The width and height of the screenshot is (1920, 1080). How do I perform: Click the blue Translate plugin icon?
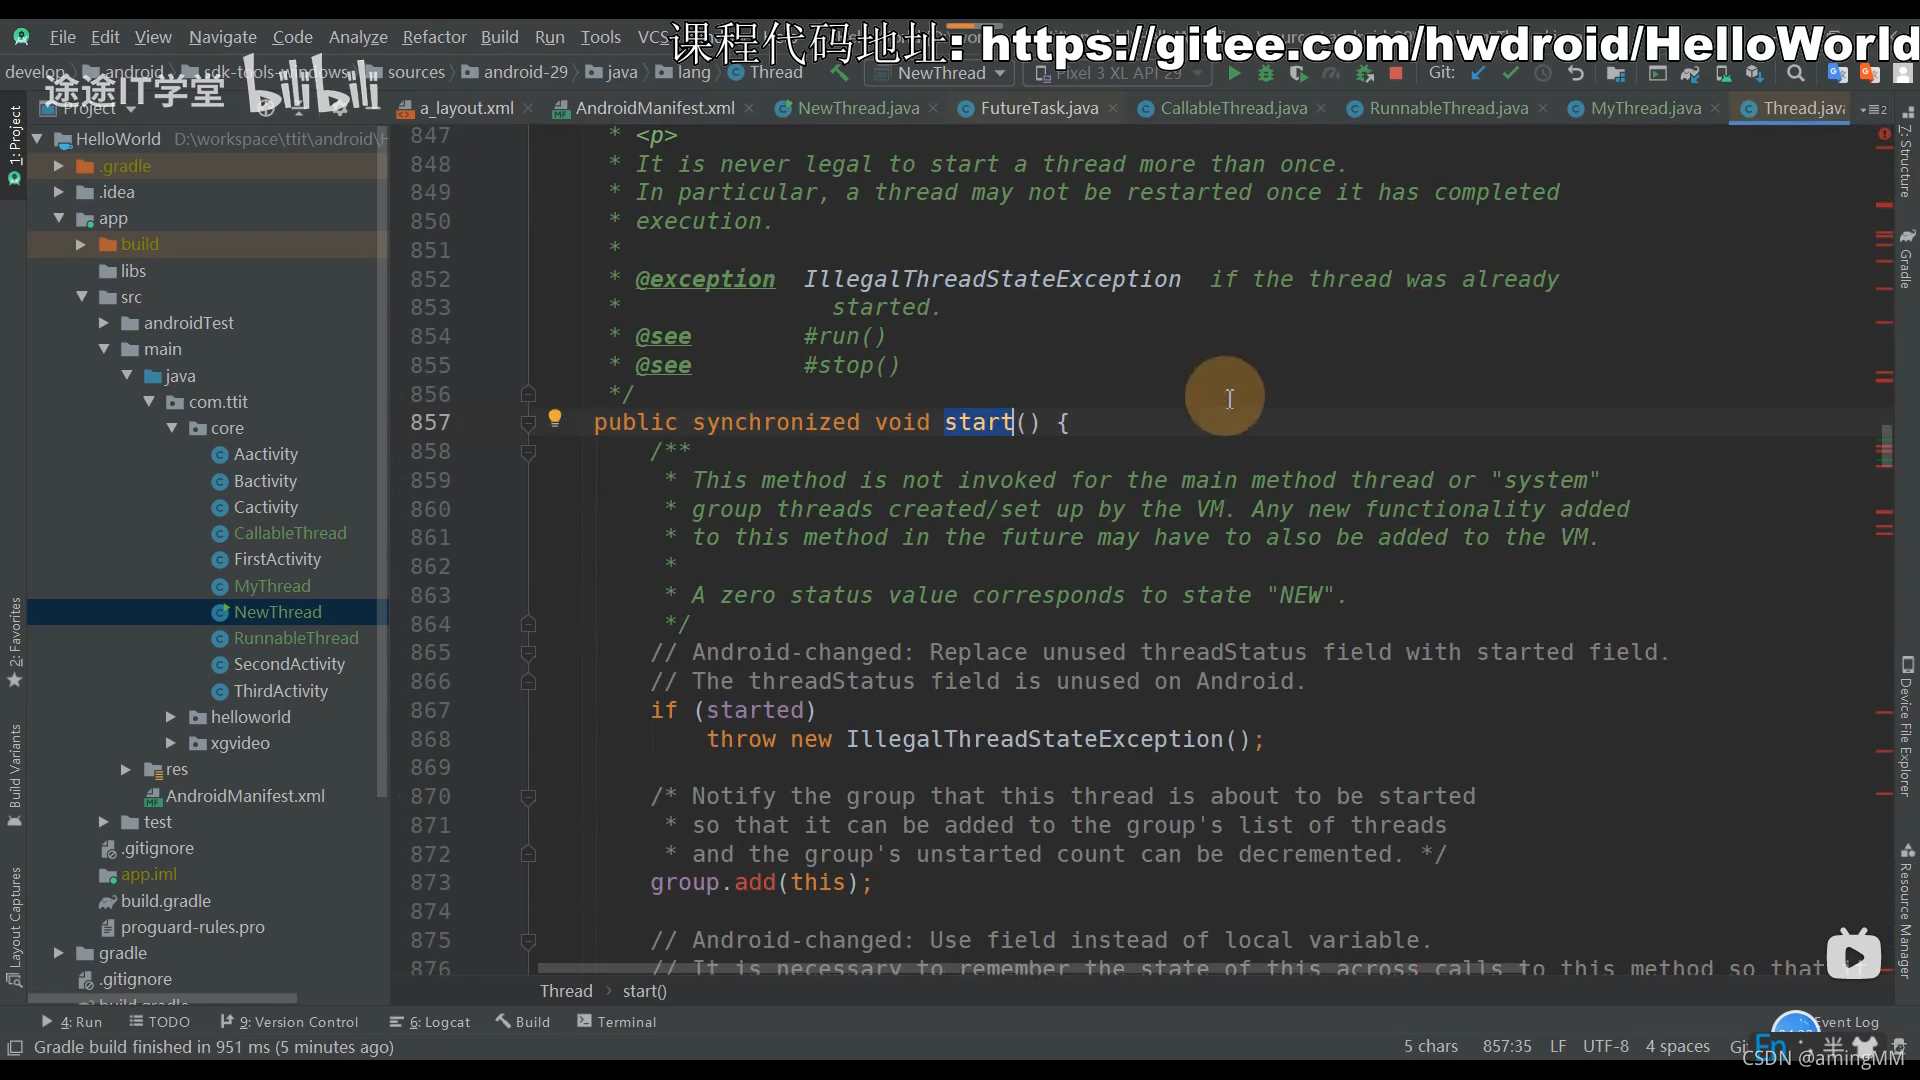click(1837, 73)
